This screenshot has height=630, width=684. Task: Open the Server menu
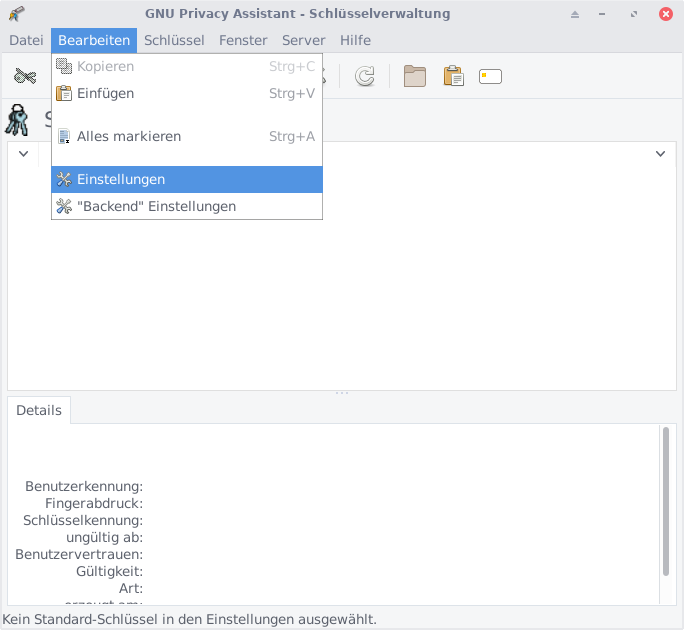[303, 40]
